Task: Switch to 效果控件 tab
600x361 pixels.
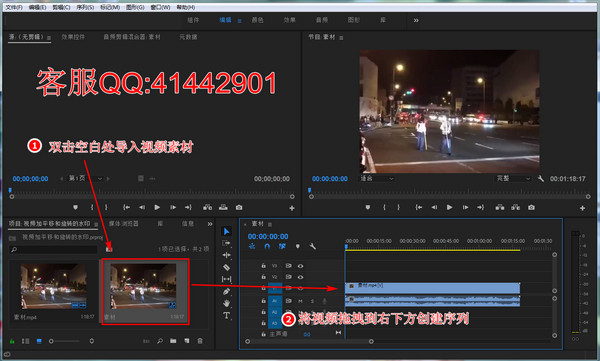Action: click(x=73, y=37)
